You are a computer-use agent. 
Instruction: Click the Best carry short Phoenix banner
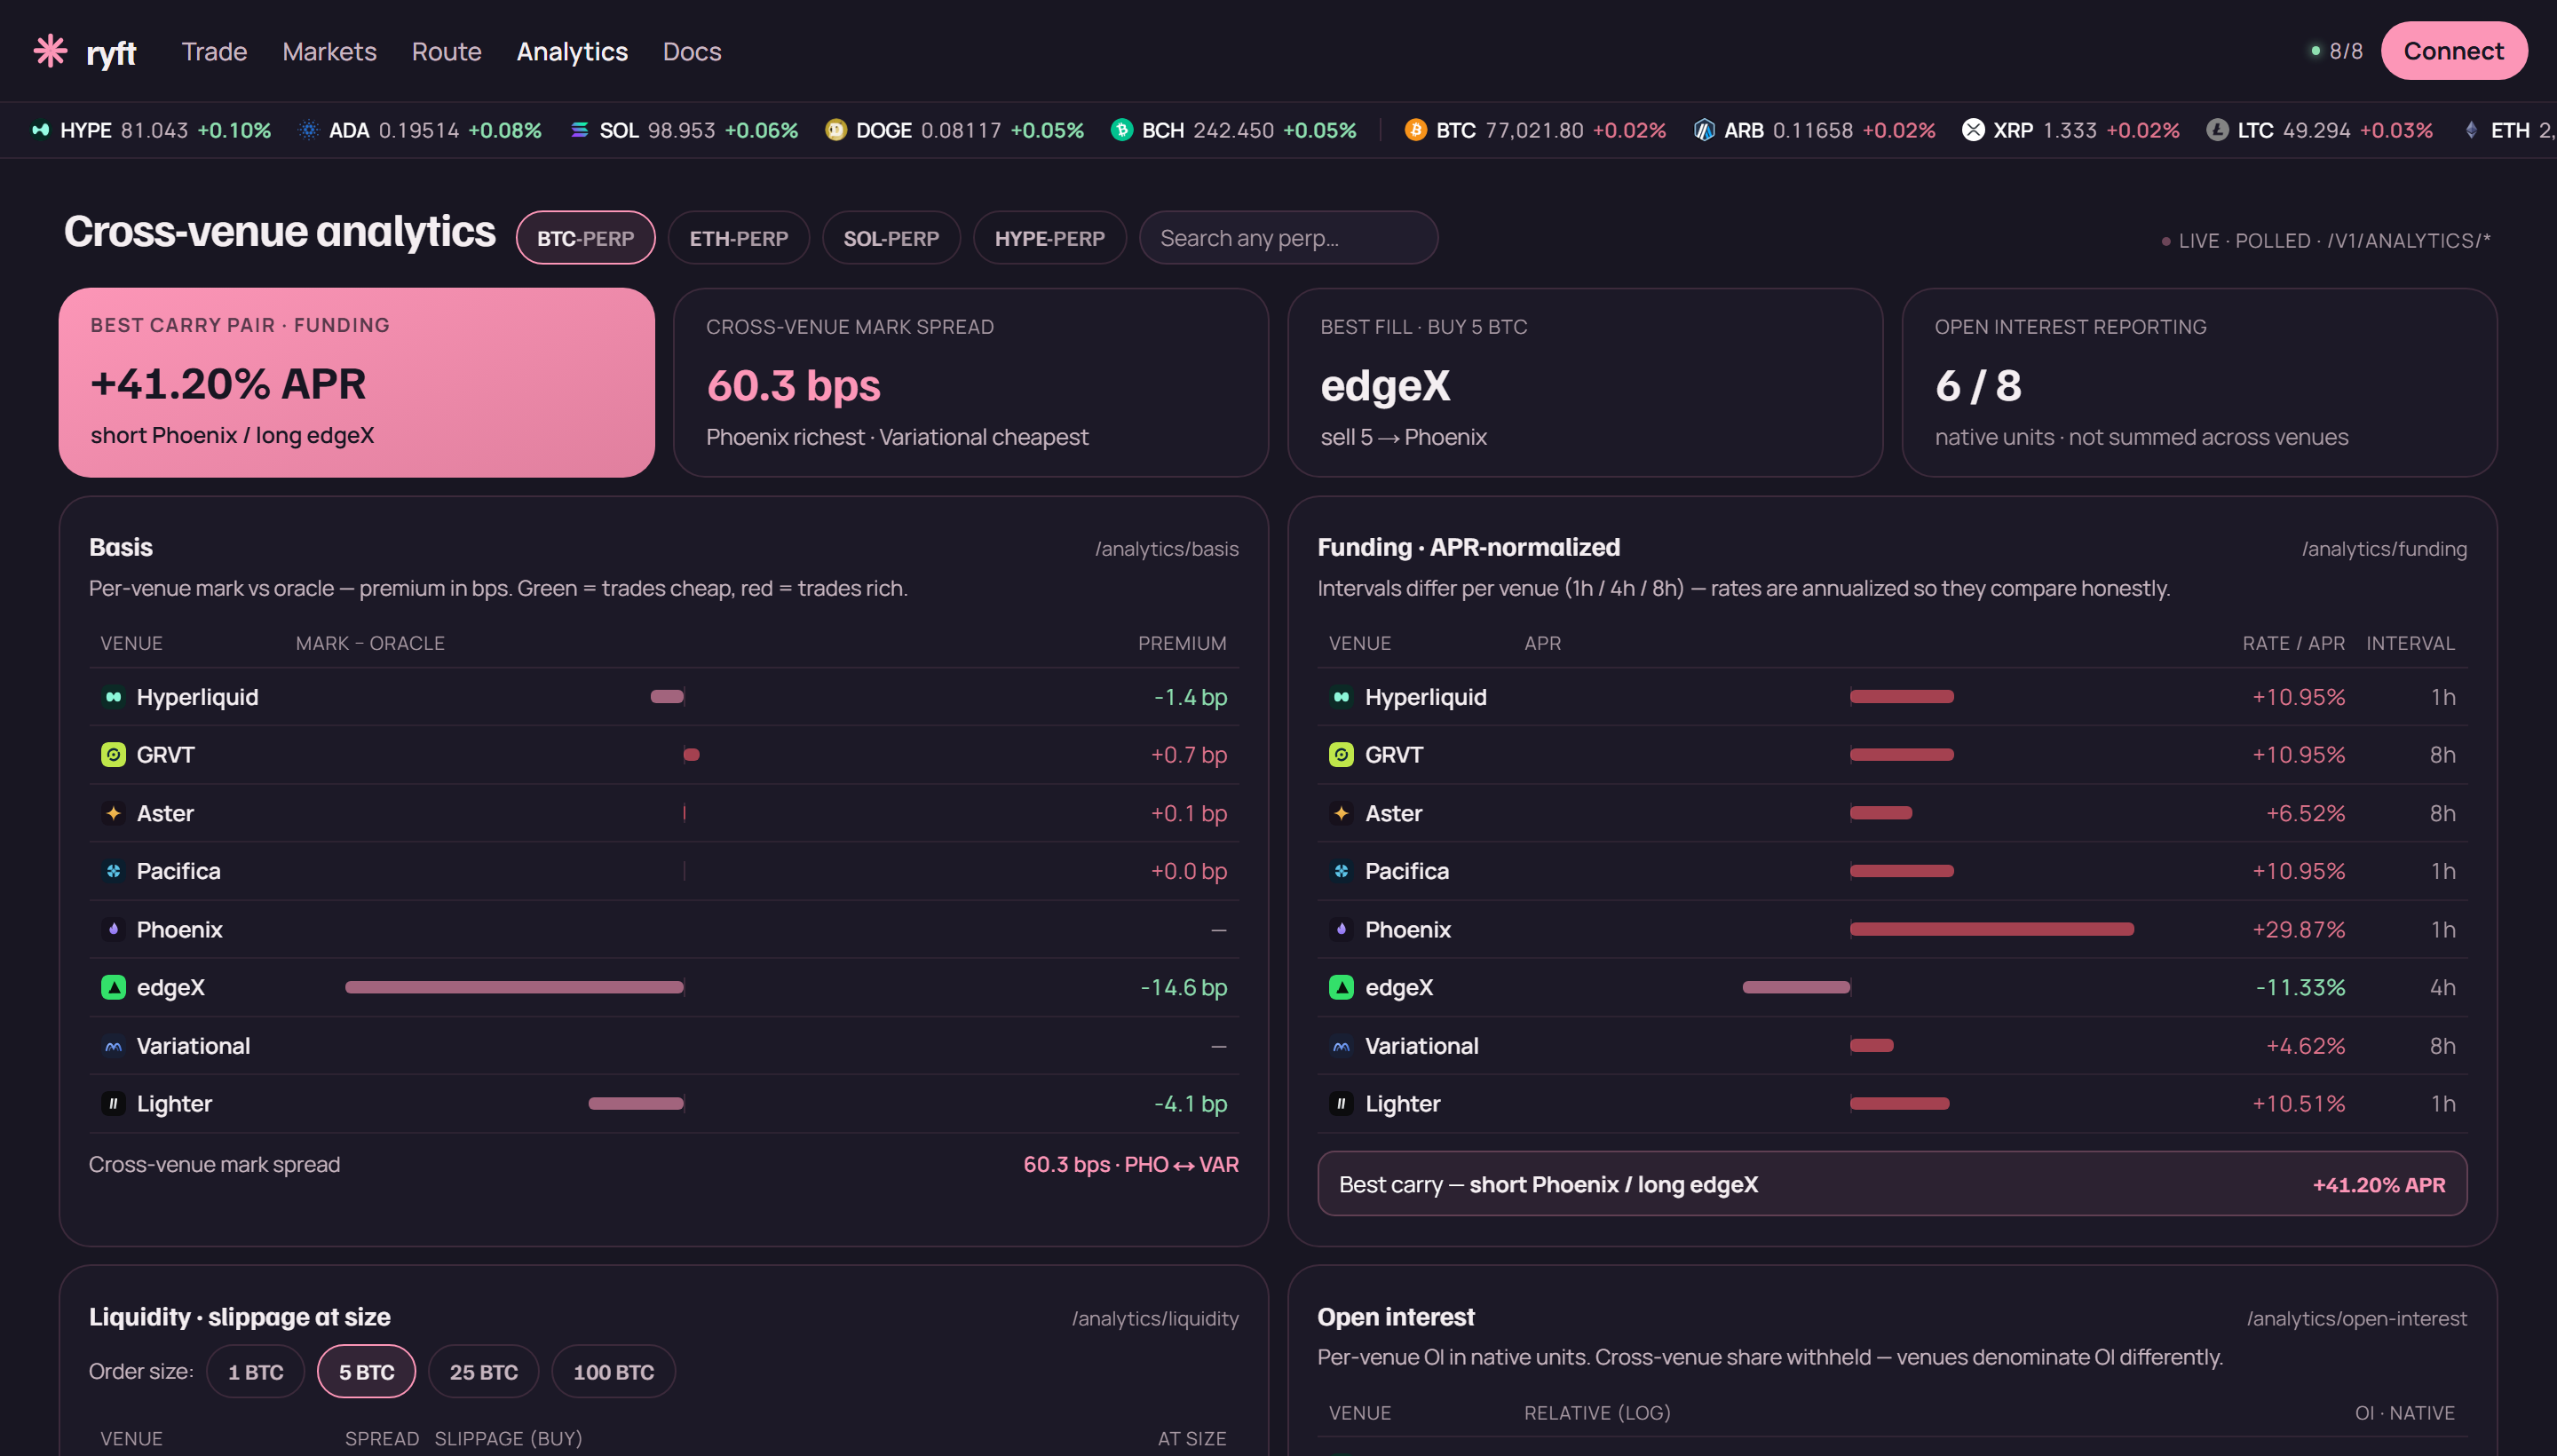tap(1892, 1184)
